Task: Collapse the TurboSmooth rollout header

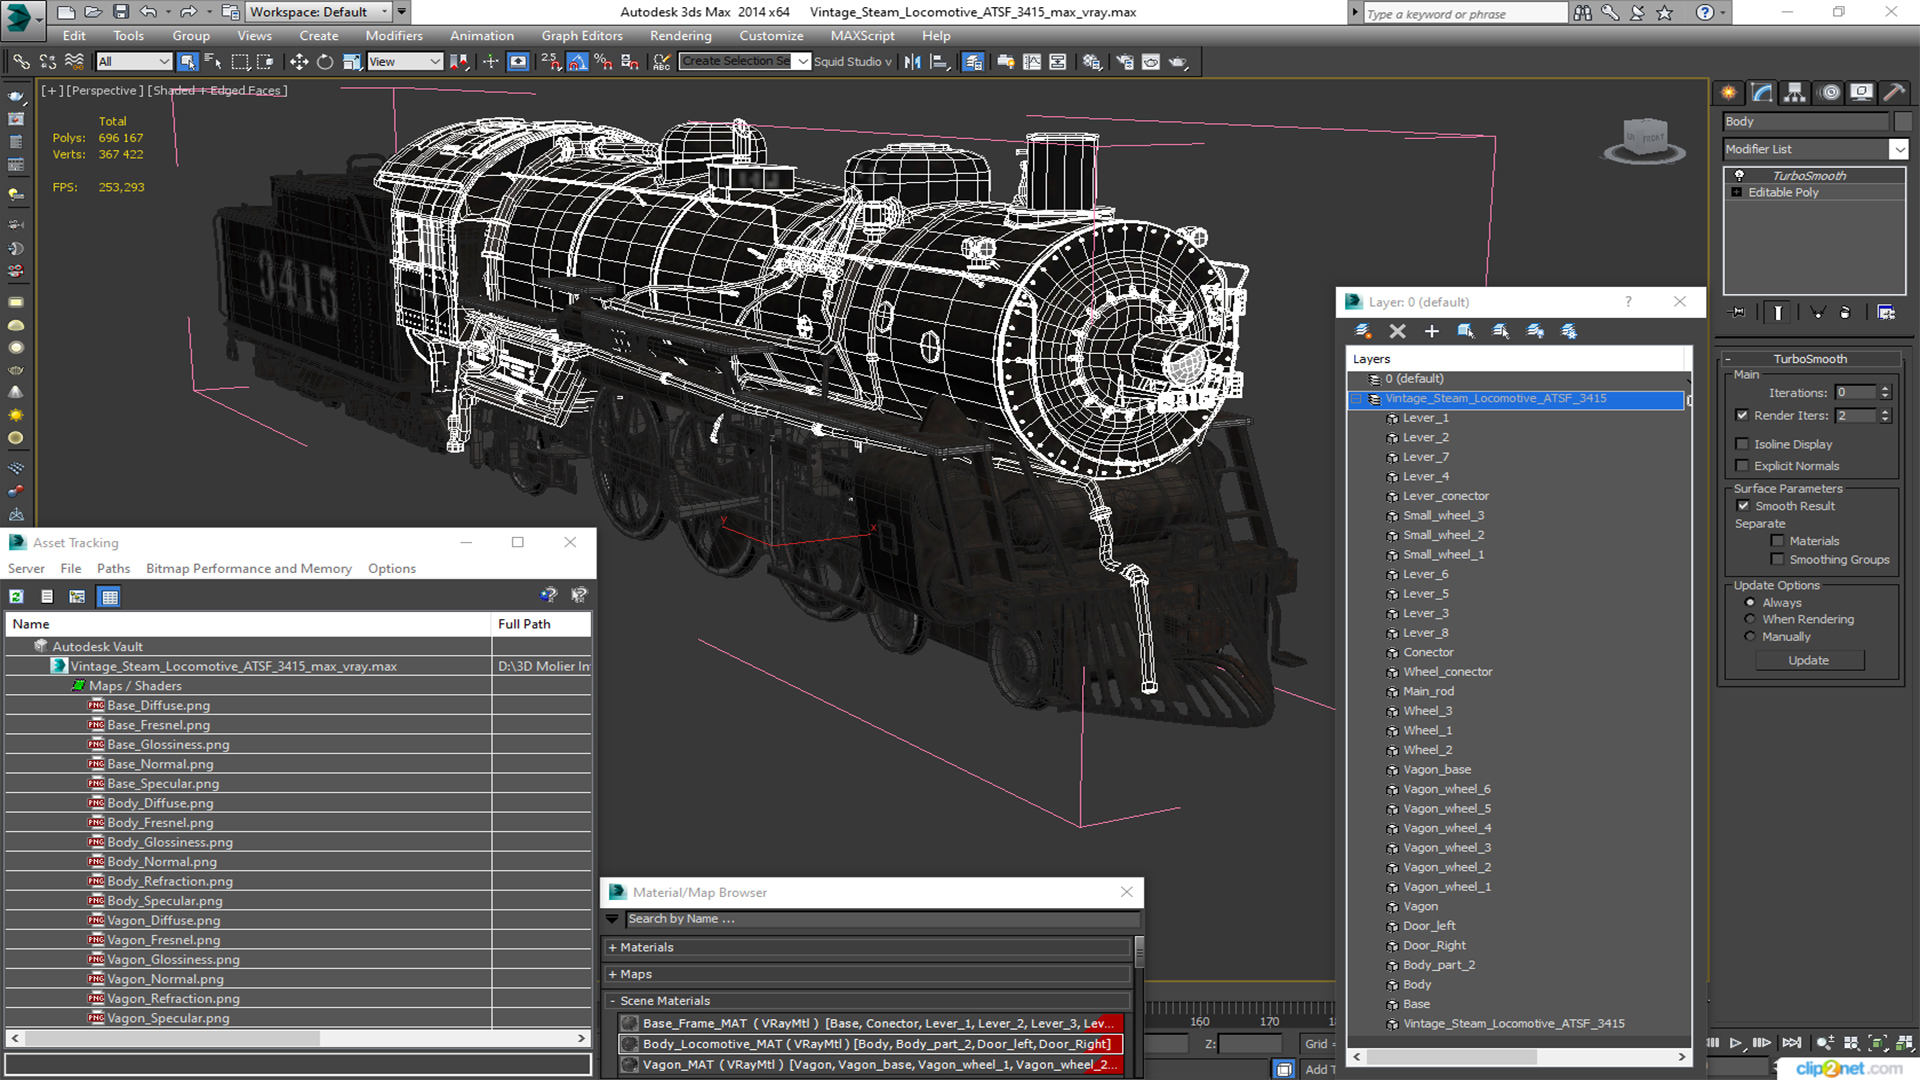Action: 1809,359
